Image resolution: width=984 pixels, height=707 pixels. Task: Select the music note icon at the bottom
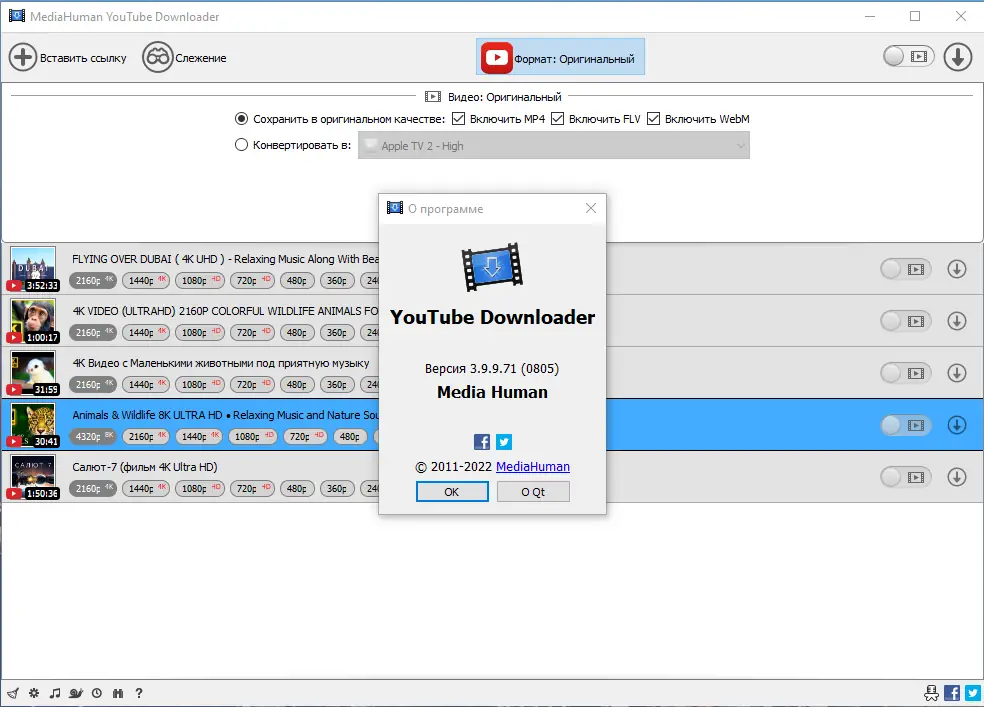(x=55, y=693)
